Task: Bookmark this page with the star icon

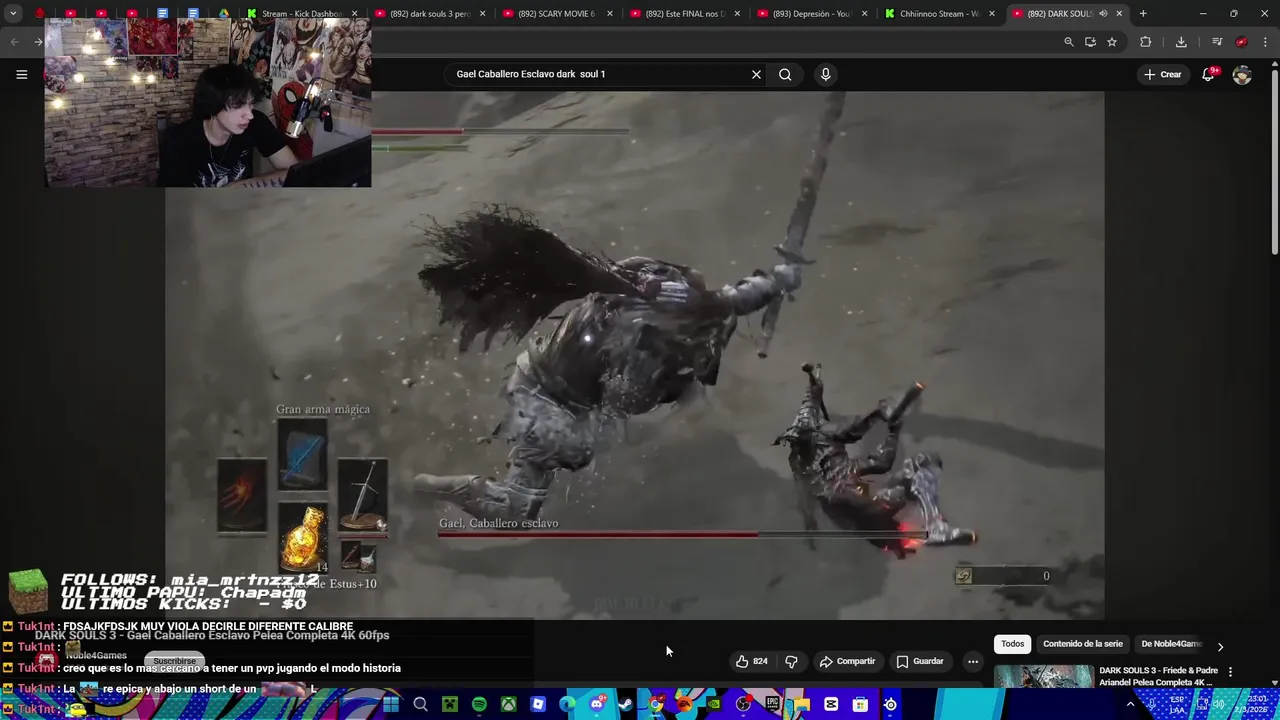Action: click(x=1112, y=42)
